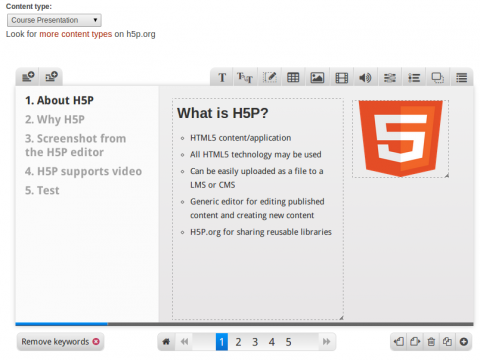Select the advanced text (TT) tool
This screenshot has width=480, height=360.
click(x=245, y=78)
